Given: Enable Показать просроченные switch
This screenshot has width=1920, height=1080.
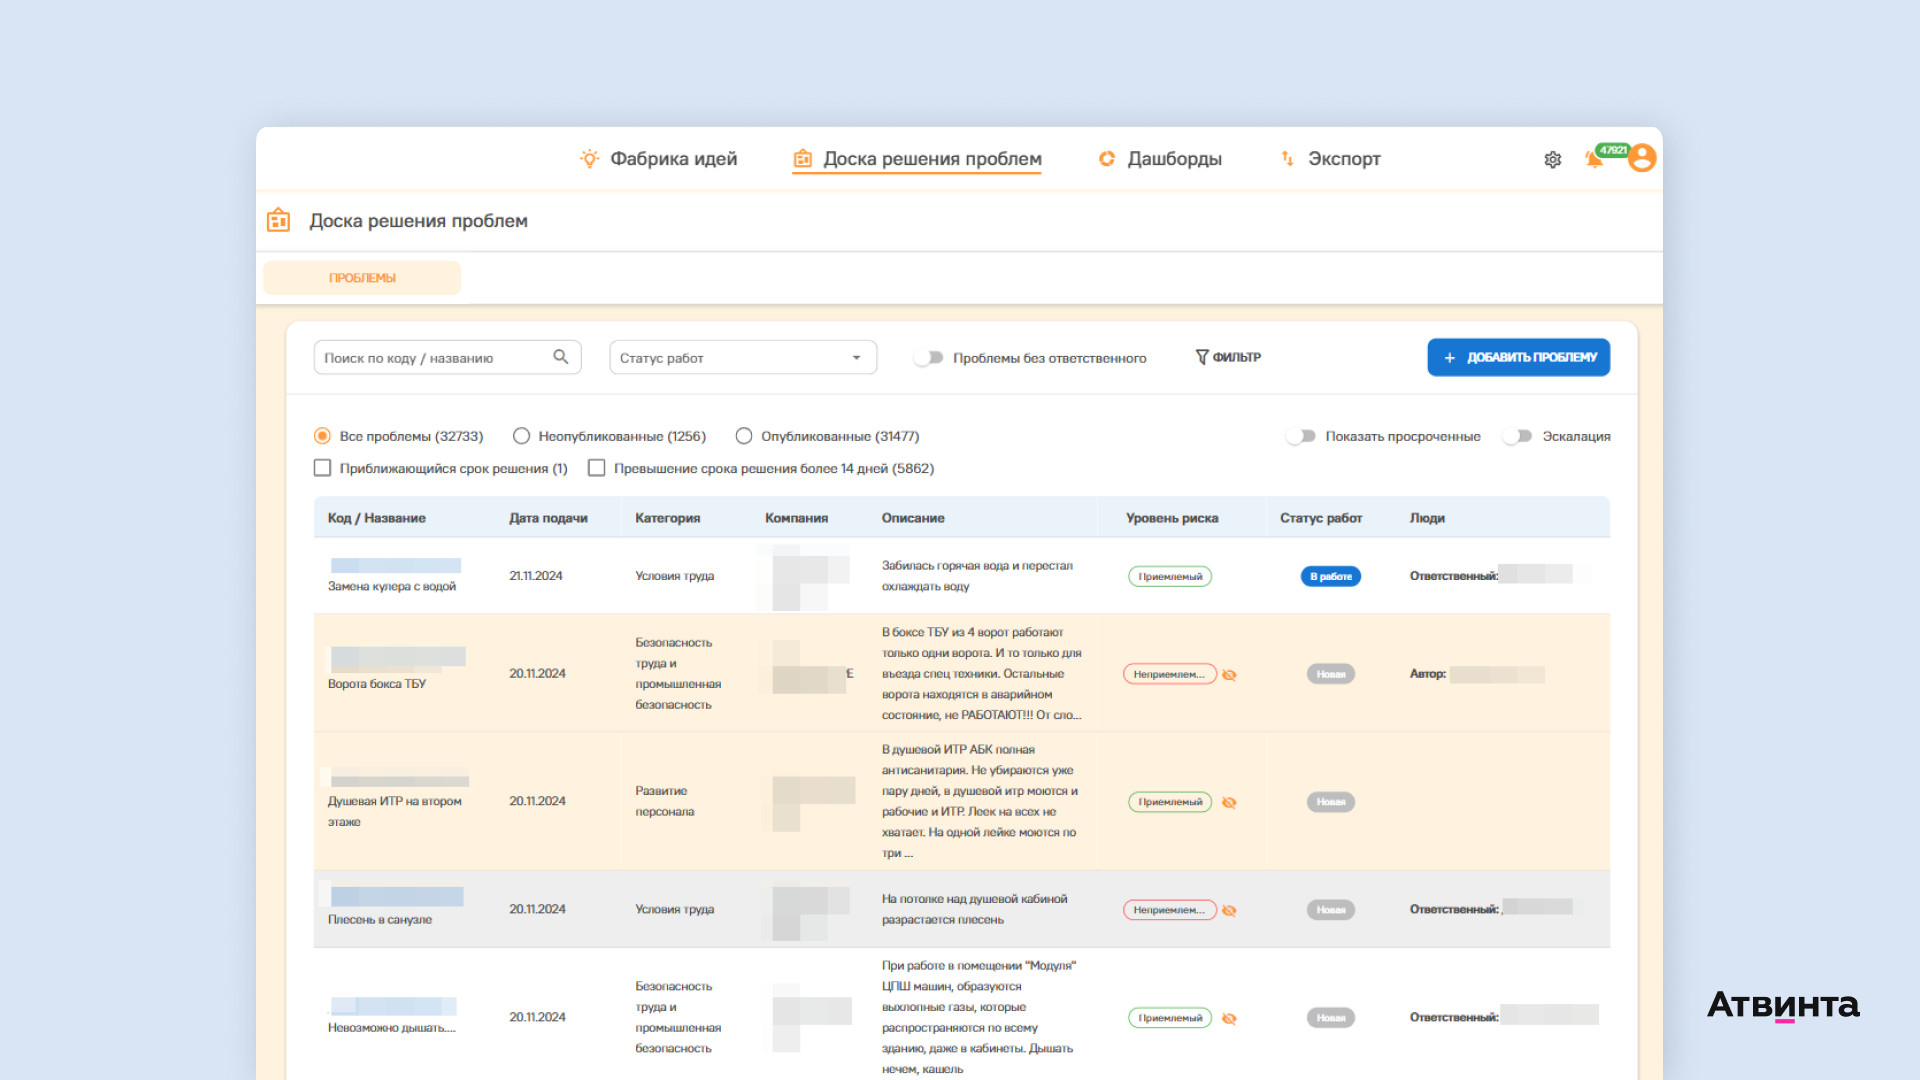Looking at the screenshot, I should click(1301, 436).
